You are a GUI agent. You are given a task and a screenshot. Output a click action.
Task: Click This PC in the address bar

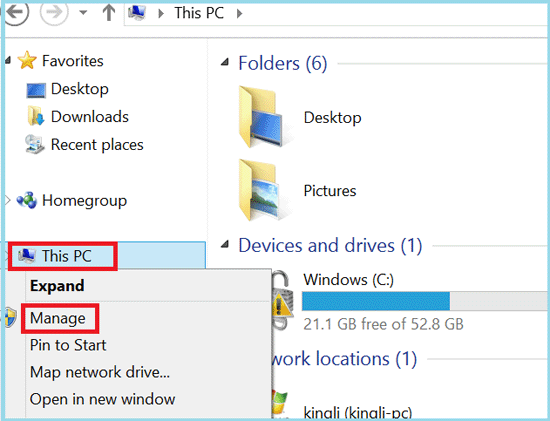pyautogui.click(x=199, y=13)
